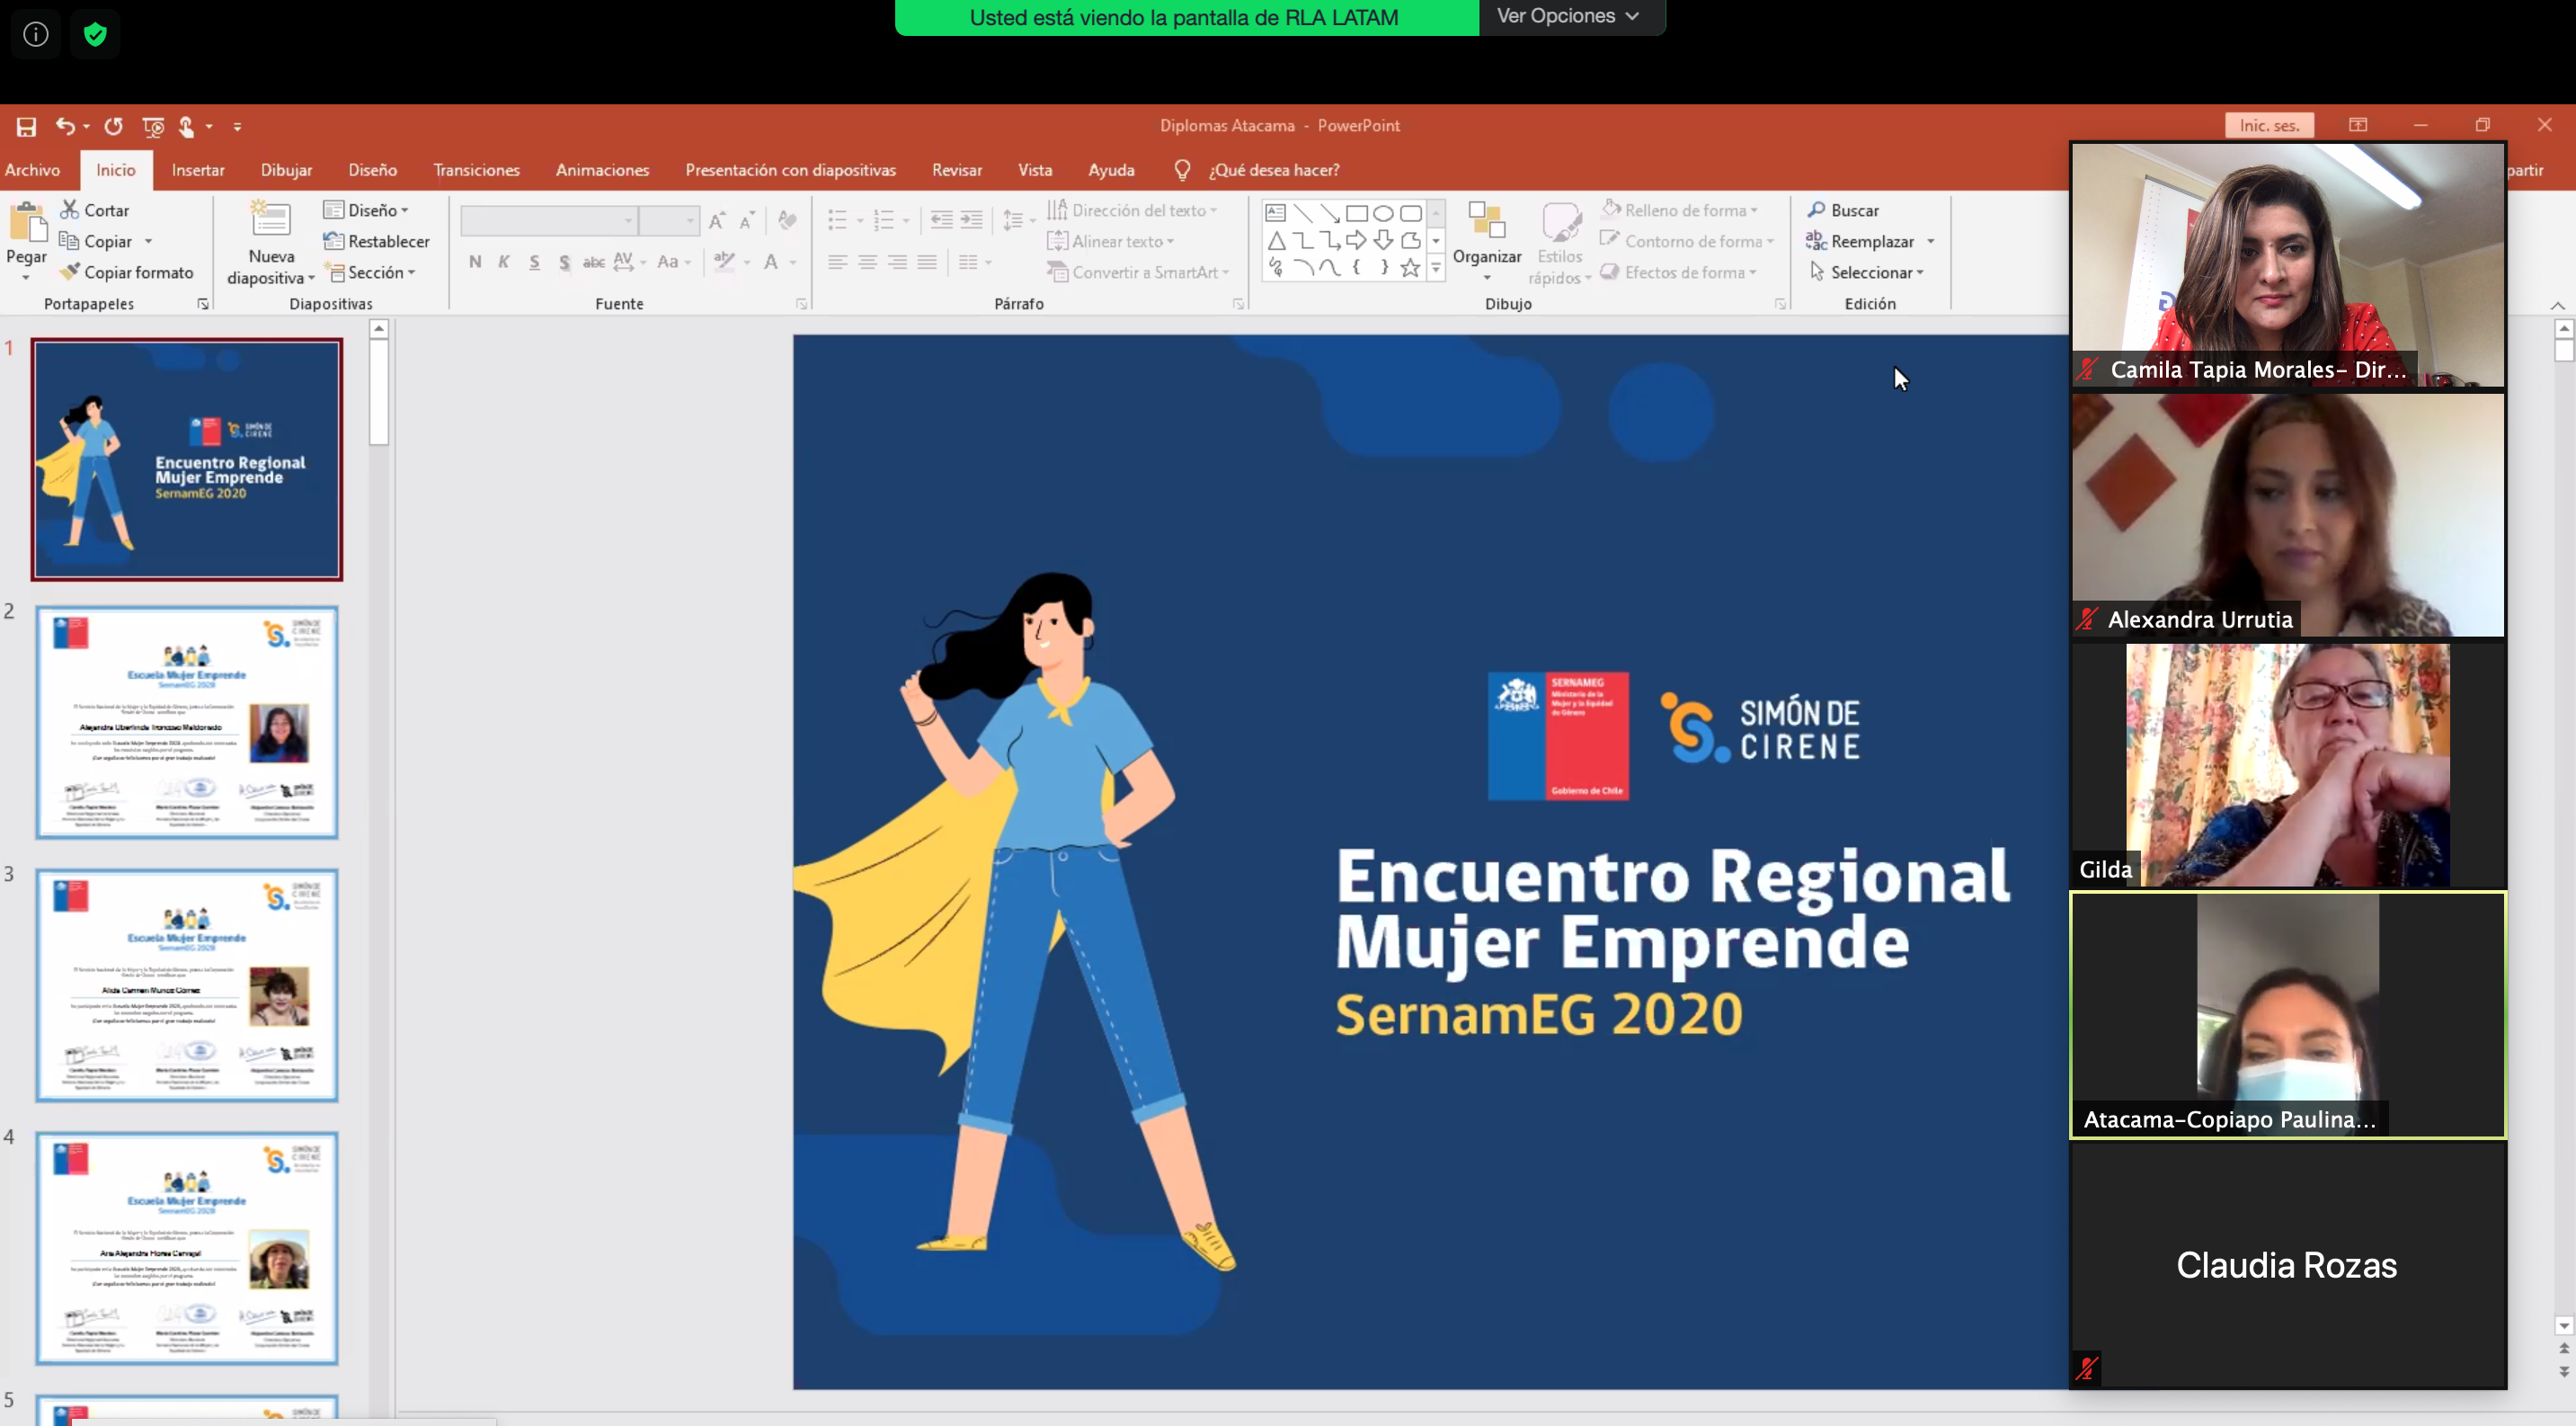Clear all formatting icon
This screenshot has height=1426, width=2576.
pos(788,220)
